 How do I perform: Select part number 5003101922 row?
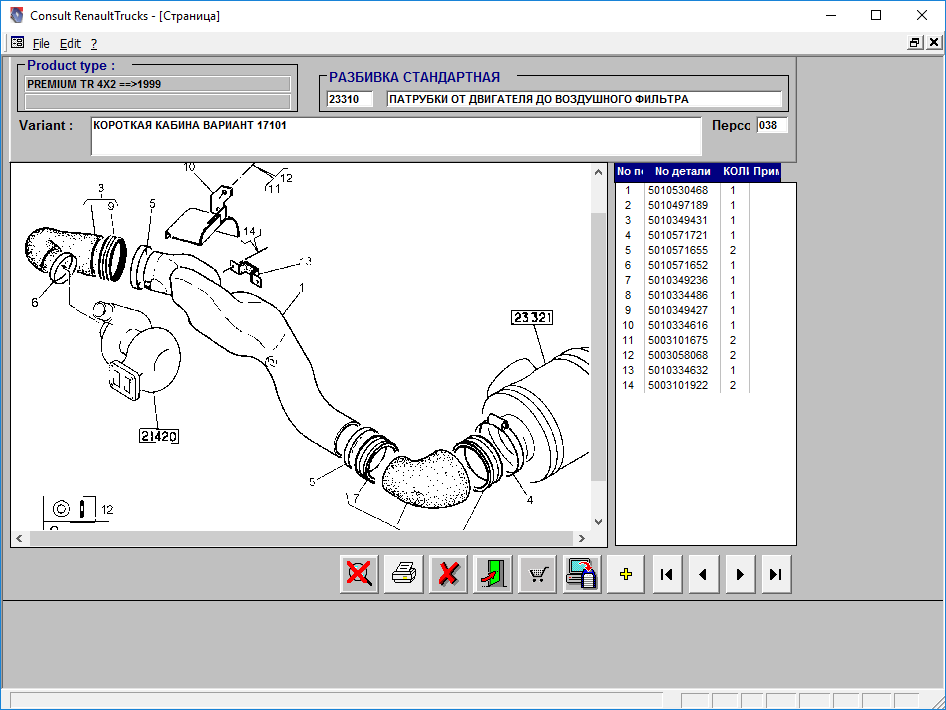pos(677,385)
